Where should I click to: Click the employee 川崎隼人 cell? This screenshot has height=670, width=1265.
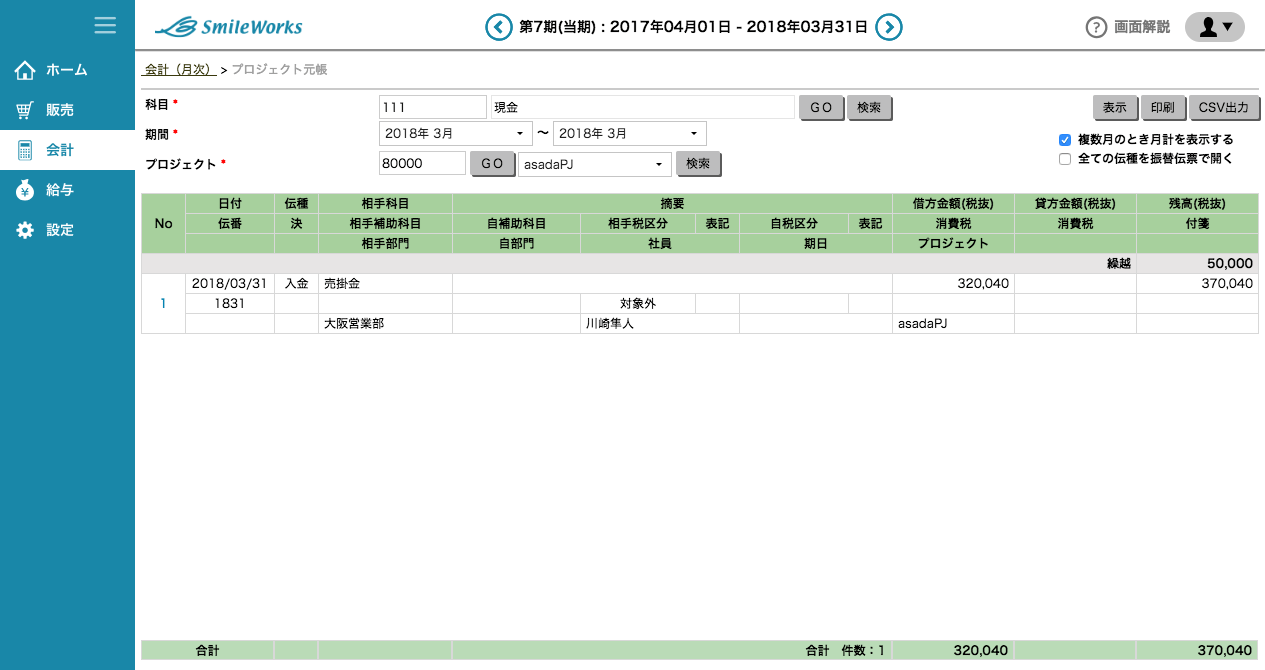tap(660, 323)
